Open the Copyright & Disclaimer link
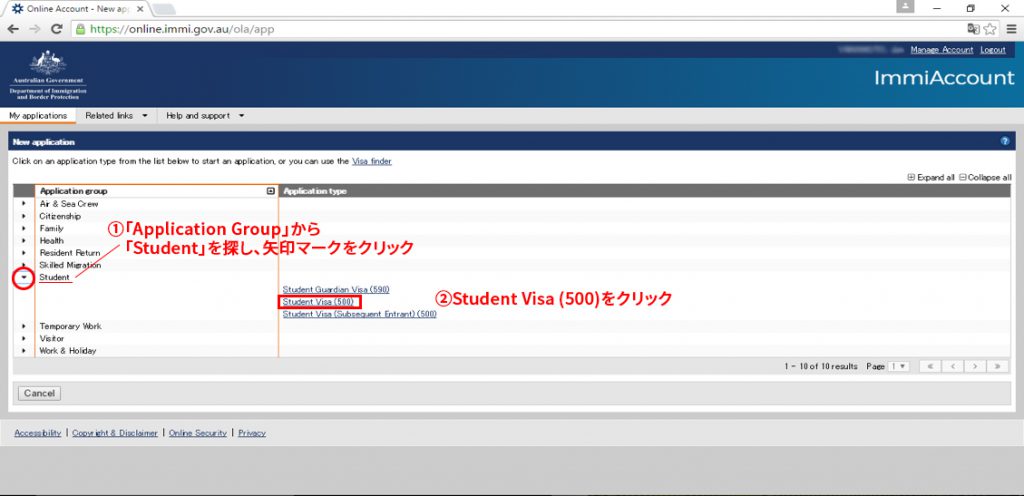 (x=115, y=433)
